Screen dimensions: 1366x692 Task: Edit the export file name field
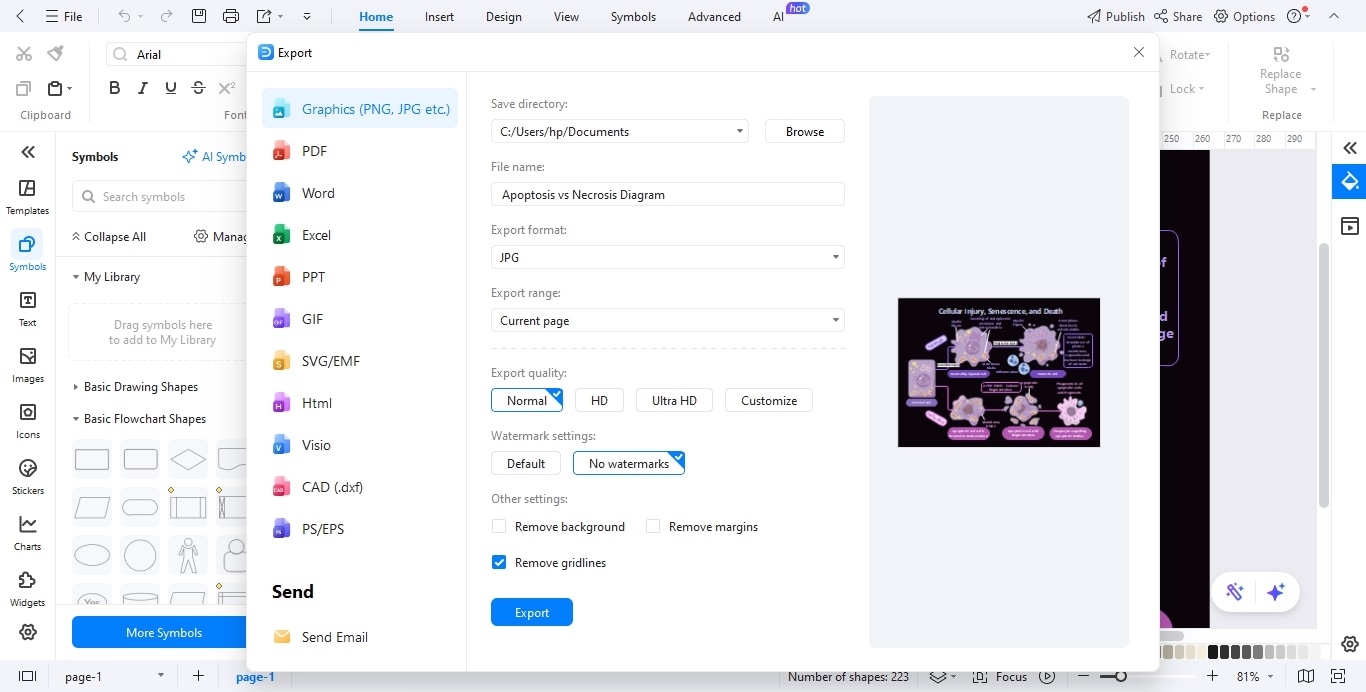(667, 194)
